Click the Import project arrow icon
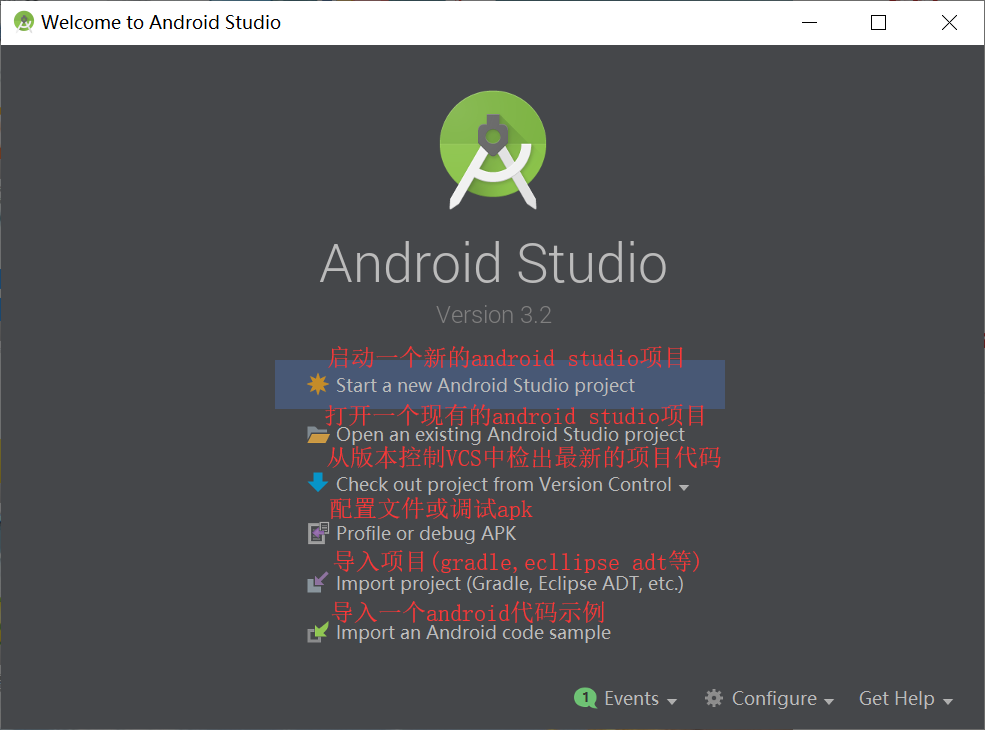This screenshot has width=985, height=730. pyautogui.click(x=318, y=582)
